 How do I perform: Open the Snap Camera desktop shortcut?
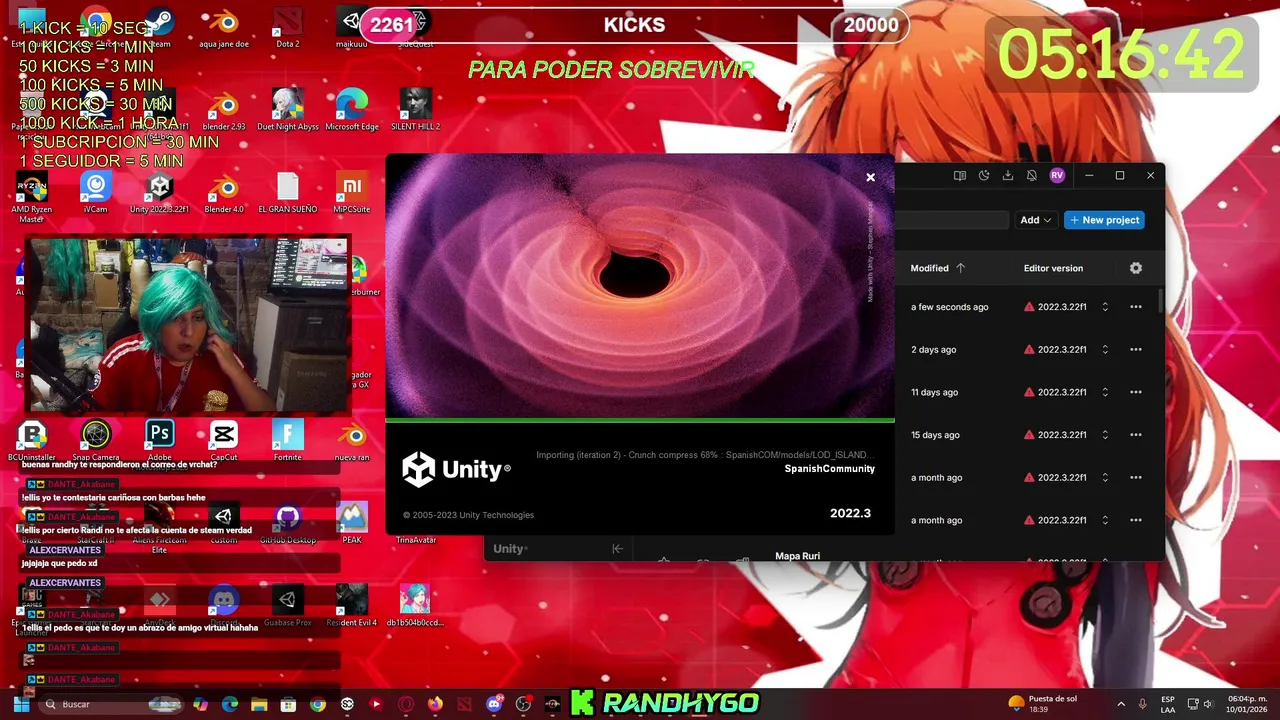(x=95, y=441)
